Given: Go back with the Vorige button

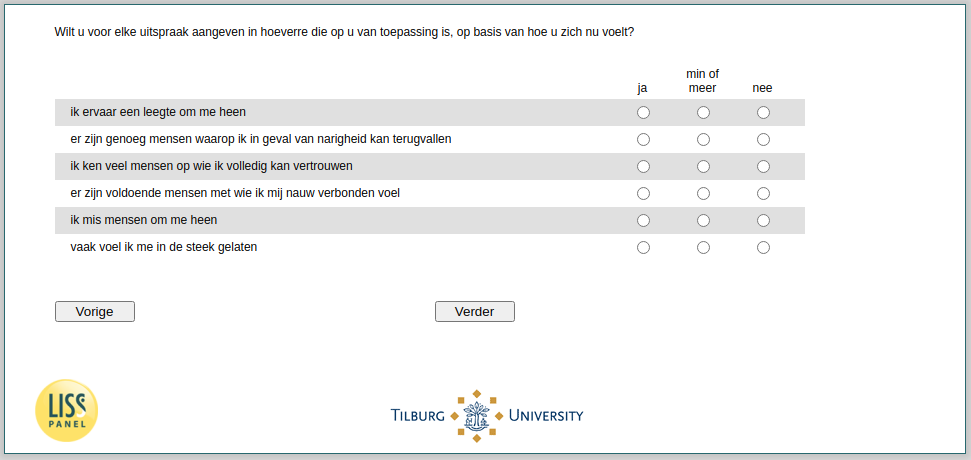Looking at the screenshot, I should [95, 311].
